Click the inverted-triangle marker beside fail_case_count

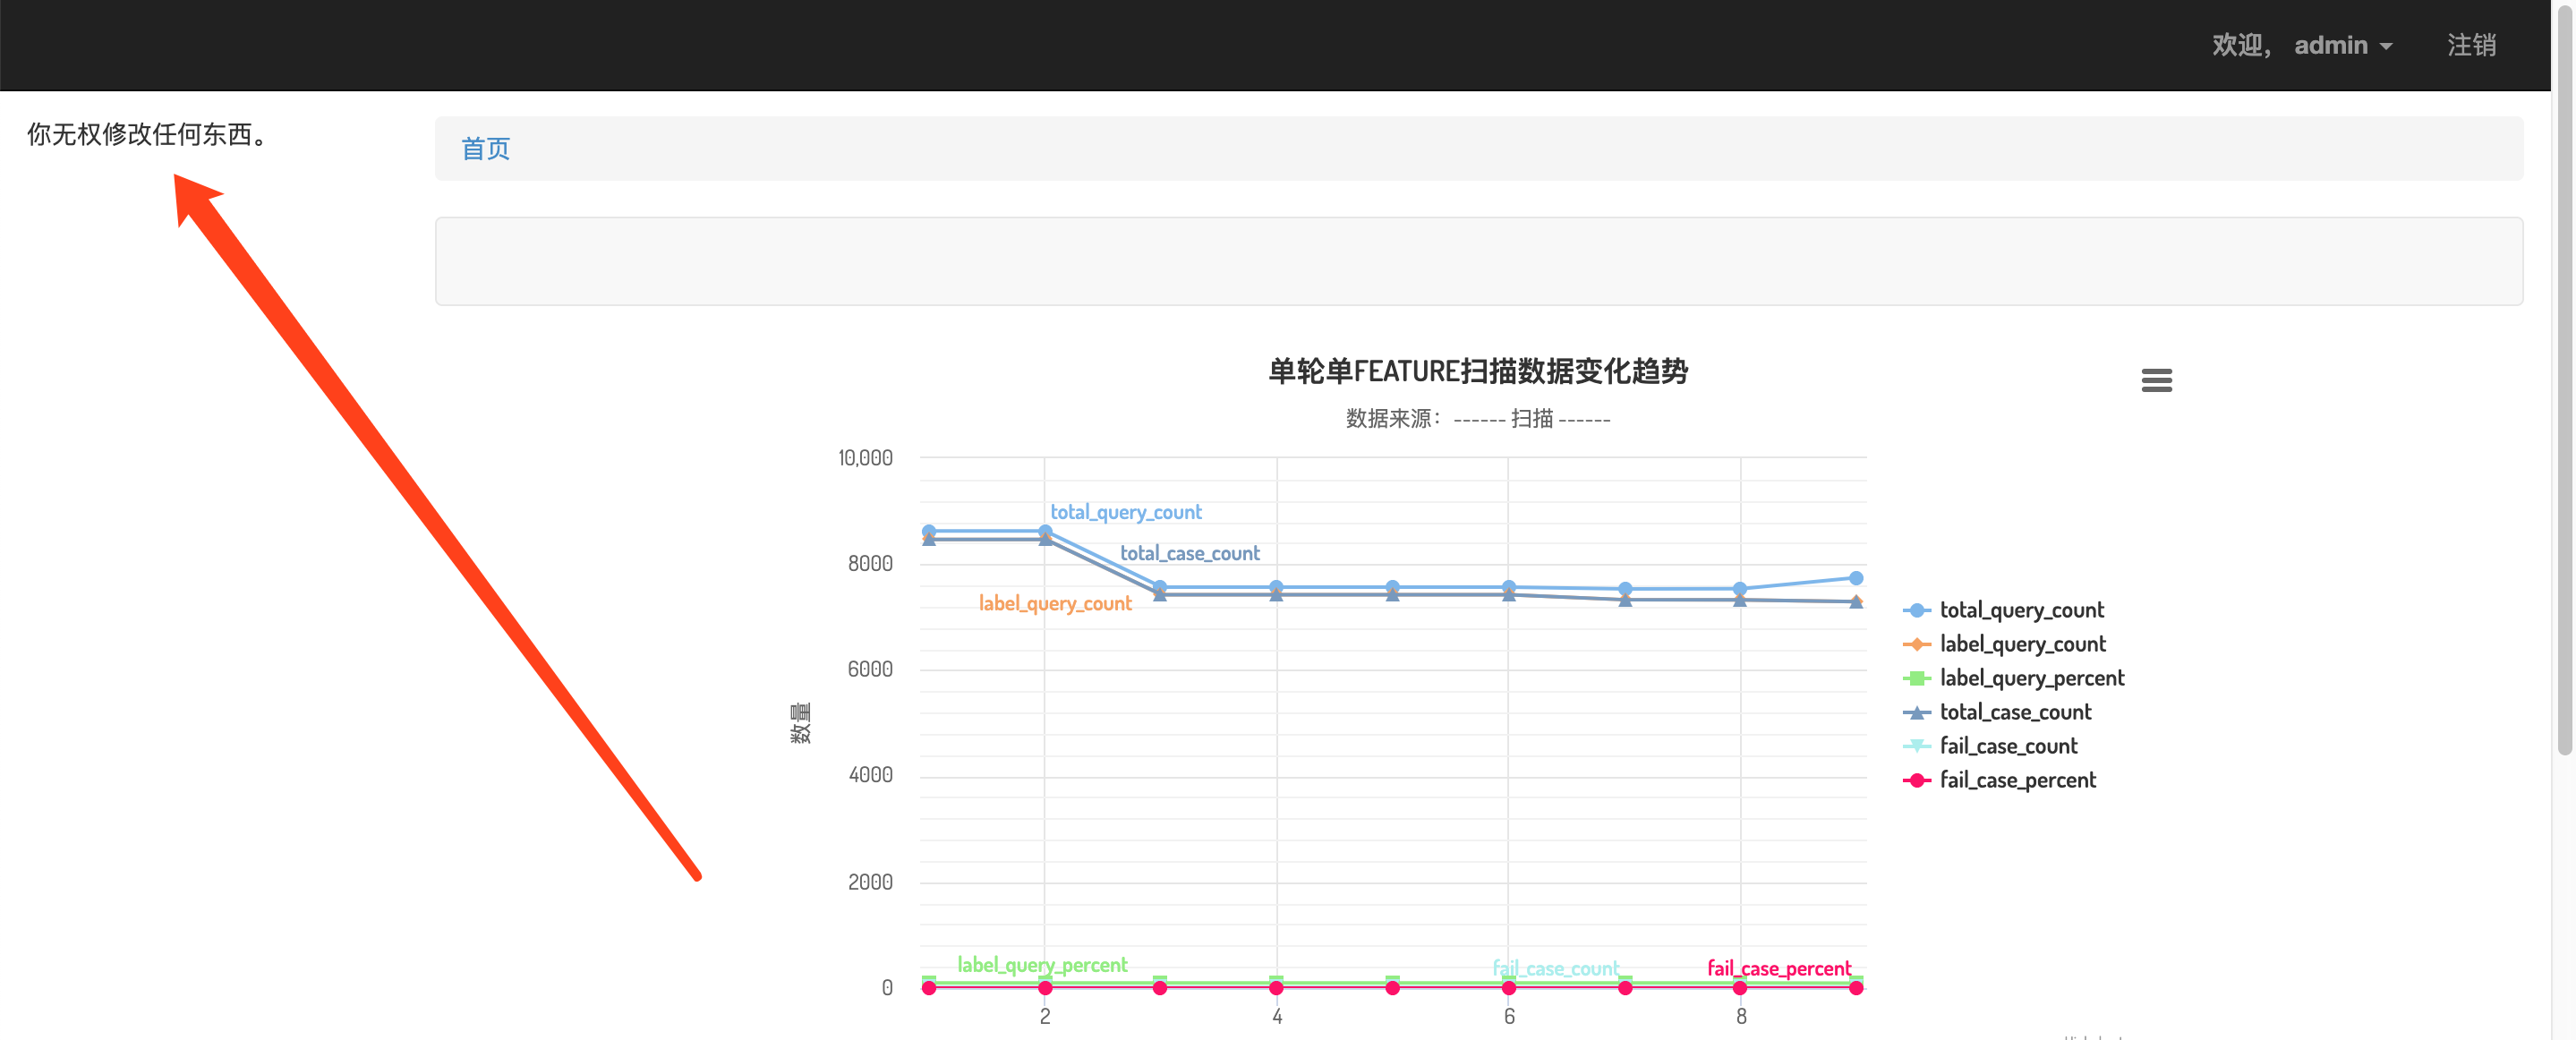[x=1915, y=746]
